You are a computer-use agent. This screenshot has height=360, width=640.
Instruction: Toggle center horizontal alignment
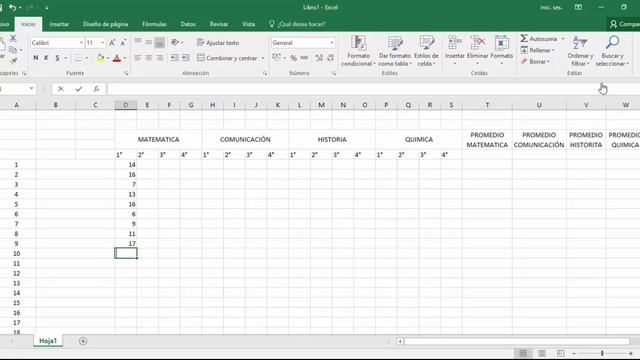[x=149, y=58]
